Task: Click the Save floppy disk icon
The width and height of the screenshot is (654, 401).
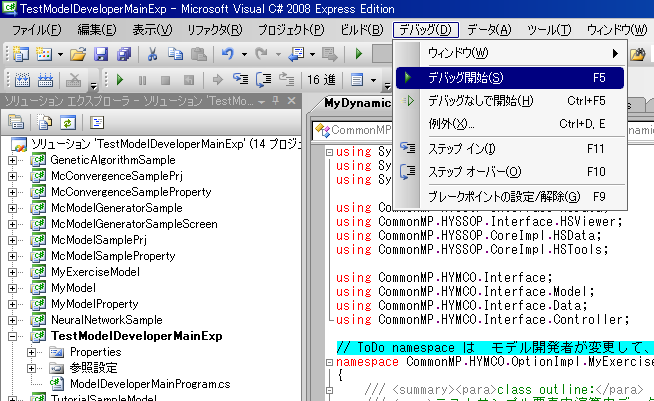Action: point(101,54)
